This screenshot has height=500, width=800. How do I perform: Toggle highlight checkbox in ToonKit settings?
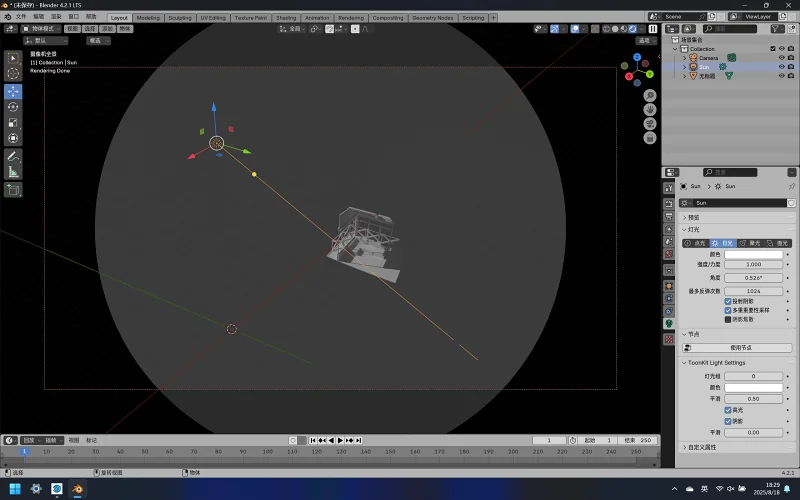coord(728,410)
